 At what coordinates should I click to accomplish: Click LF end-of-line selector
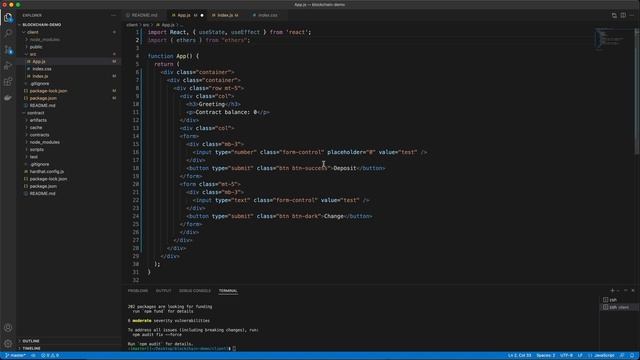point(580,356)
